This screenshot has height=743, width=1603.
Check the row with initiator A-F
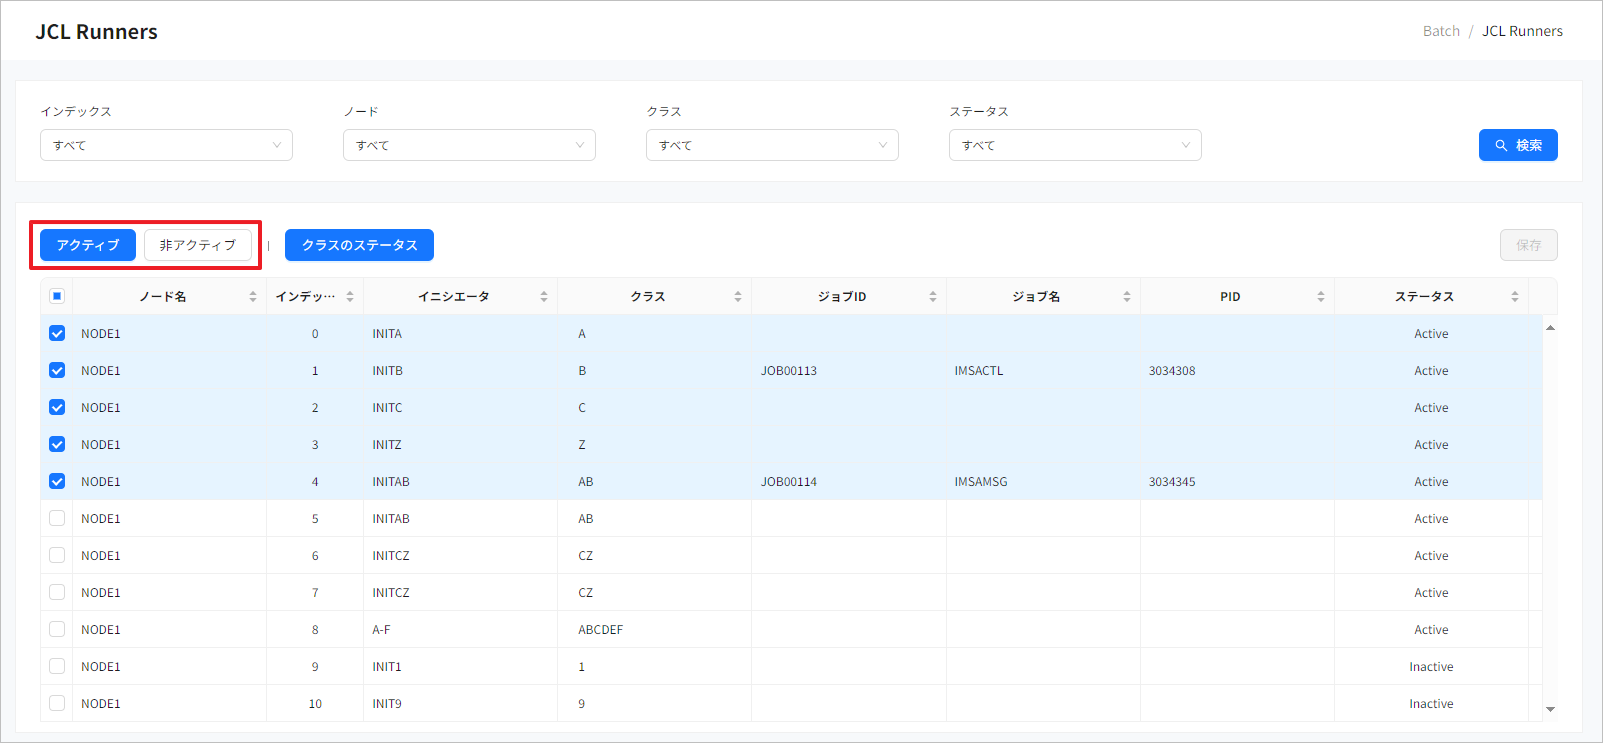(x=57, y=630)
